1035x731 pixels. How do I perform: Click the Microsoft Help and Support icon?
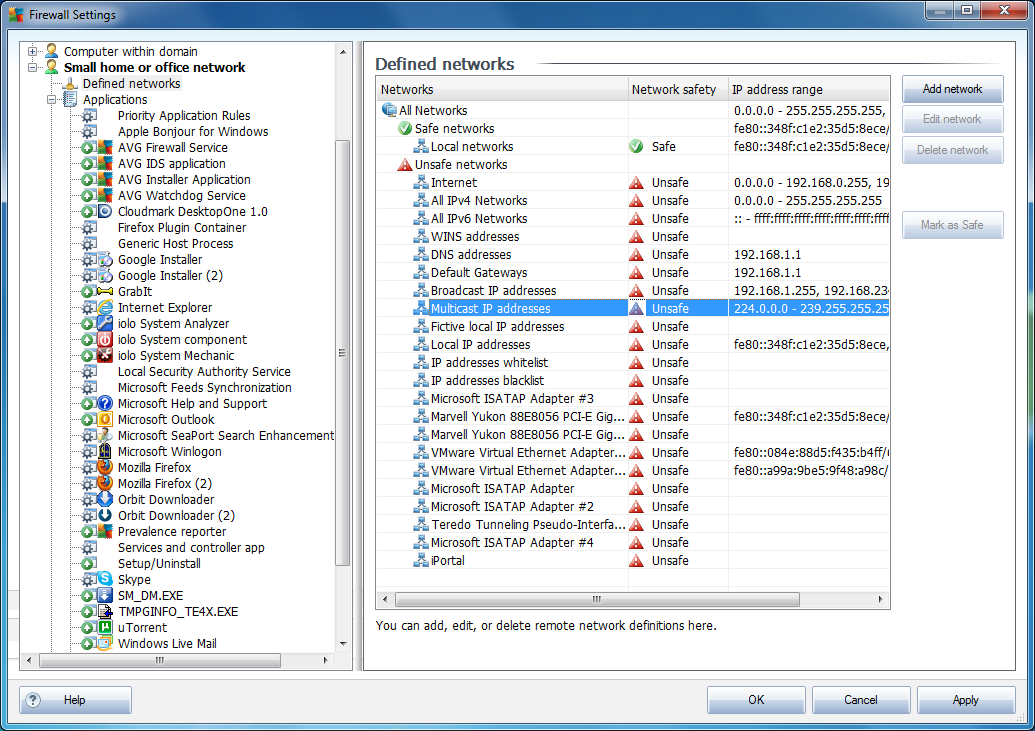(x=105, y=403)
